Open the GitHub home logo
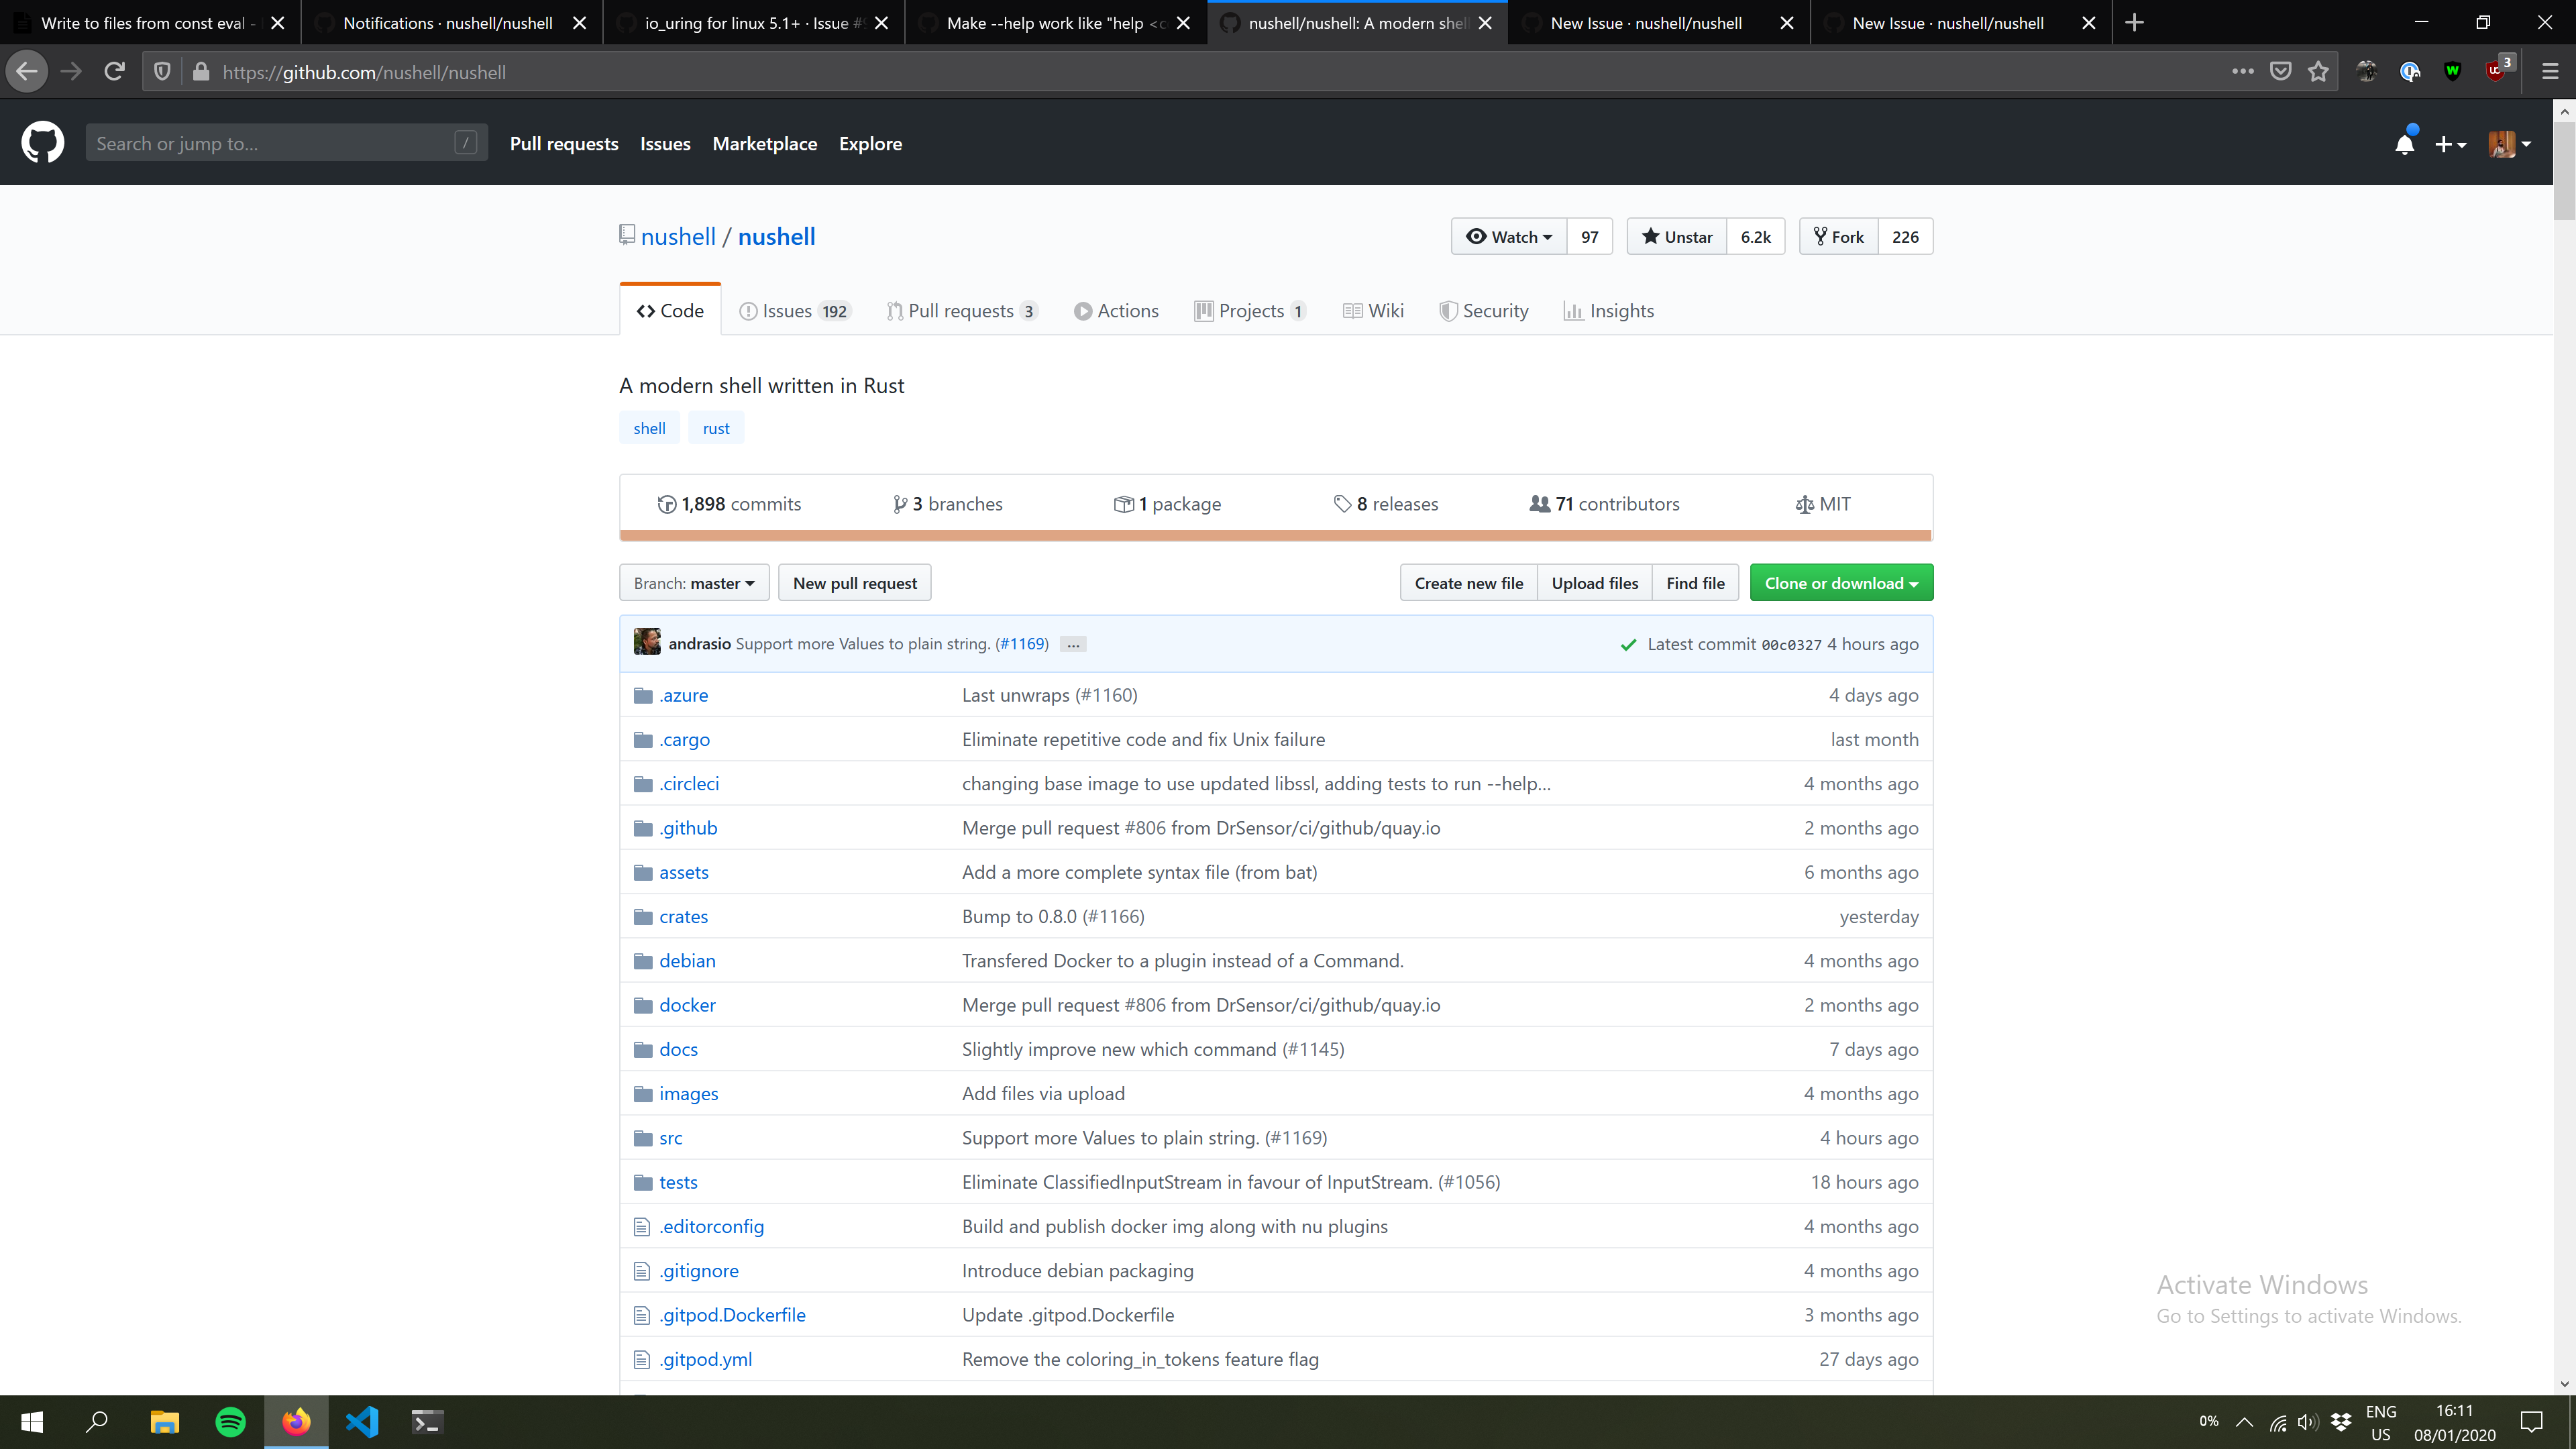Image resolution: width=2576 pixels, height=1449 pixels. pos(43,142)
